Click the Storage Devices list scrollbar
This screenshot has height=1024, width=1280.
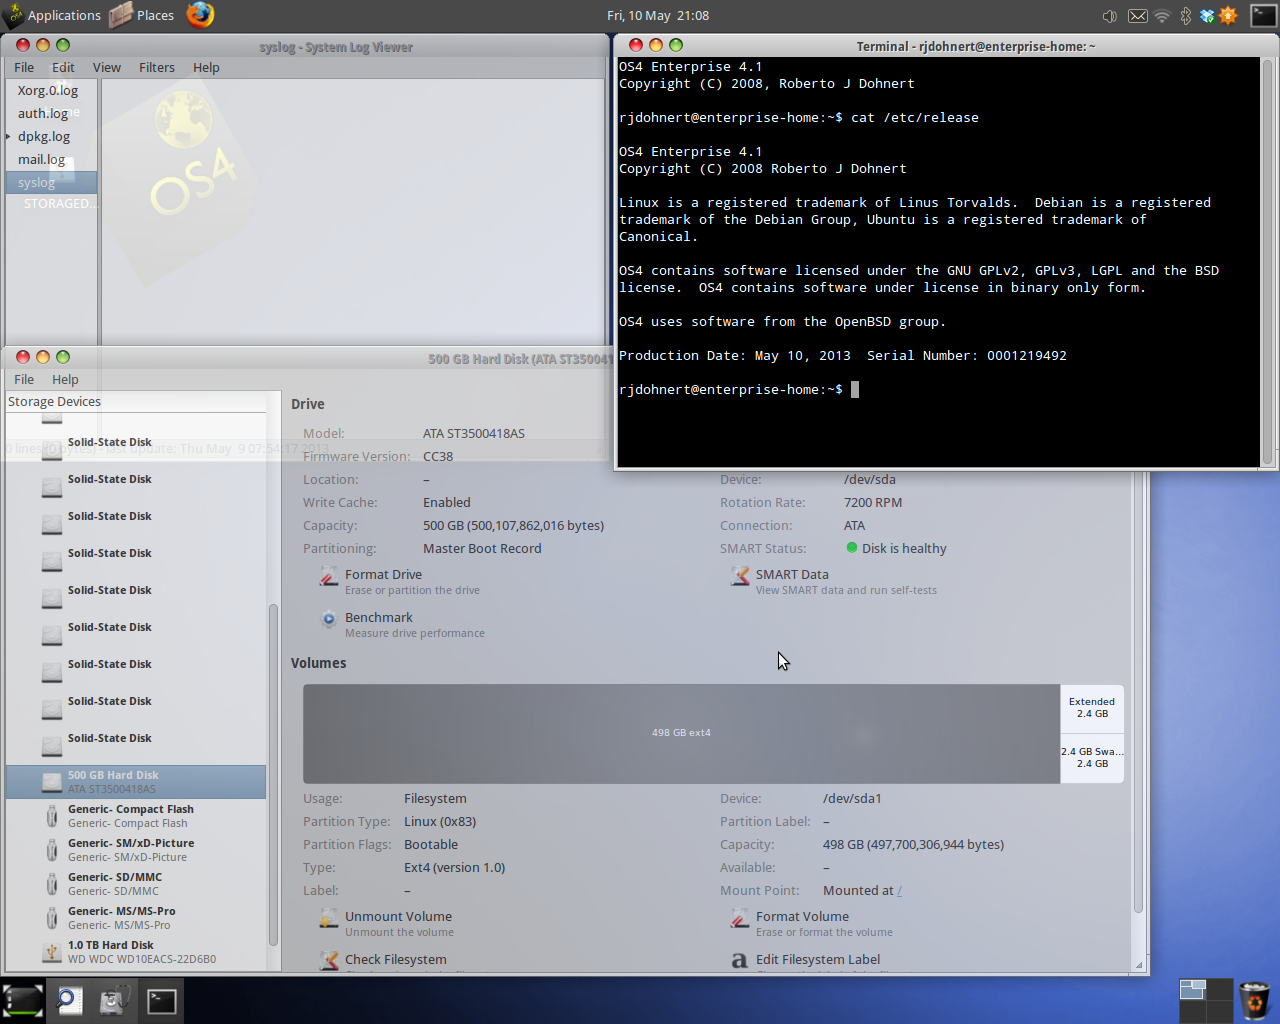tap(273, 775)
